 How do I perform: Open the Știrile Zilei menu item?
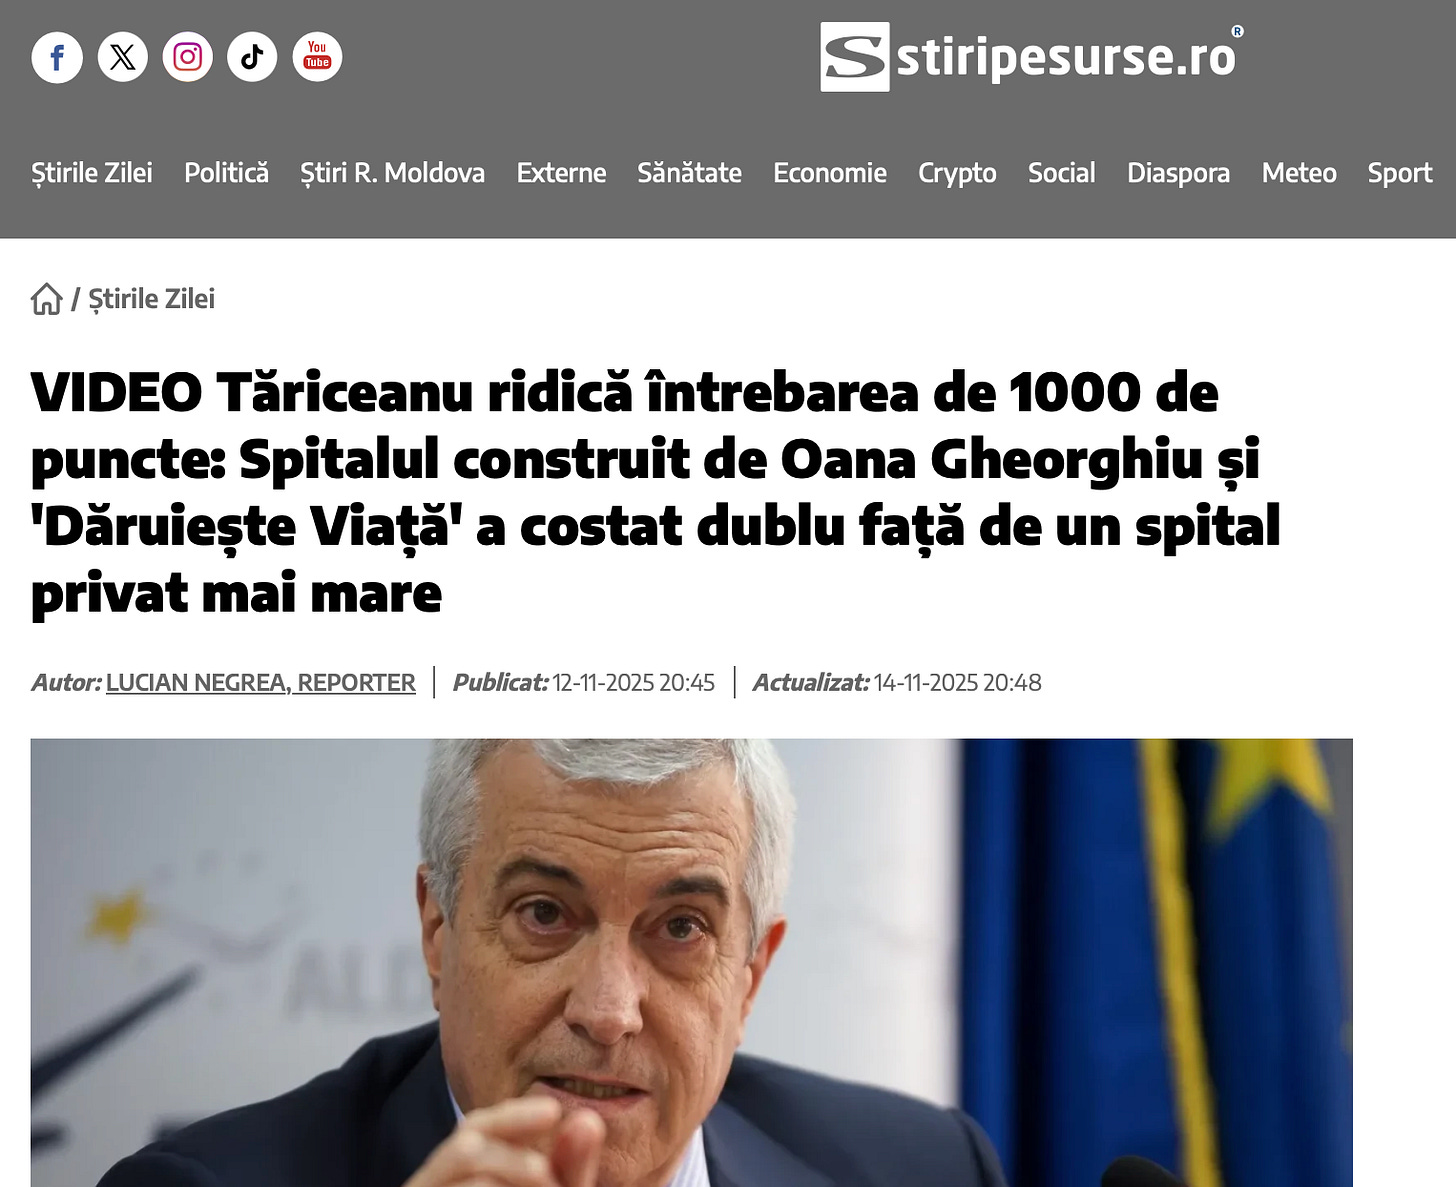tap(92, 173)
